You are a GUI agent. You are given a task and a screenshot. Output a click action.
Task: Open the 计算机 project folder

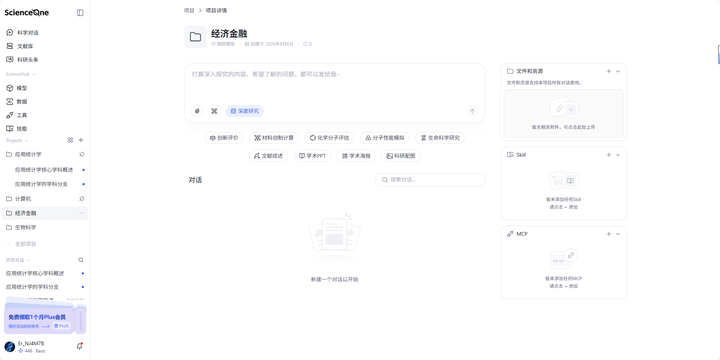pyautogui.click(x=23, y=199)
